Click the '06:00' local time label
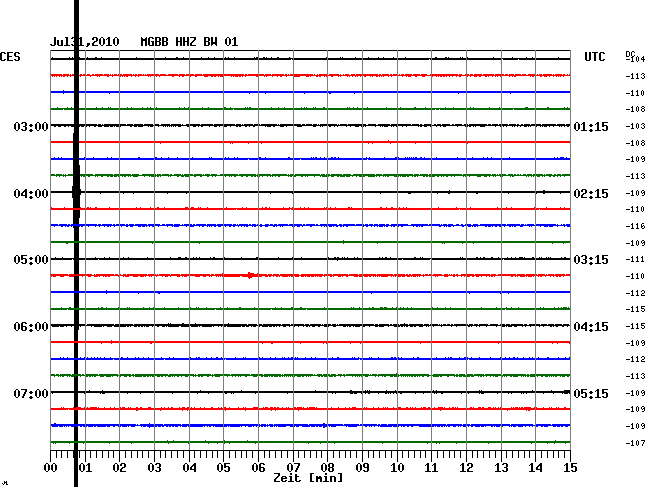The image size is (650, 494). tap(31, 327)
